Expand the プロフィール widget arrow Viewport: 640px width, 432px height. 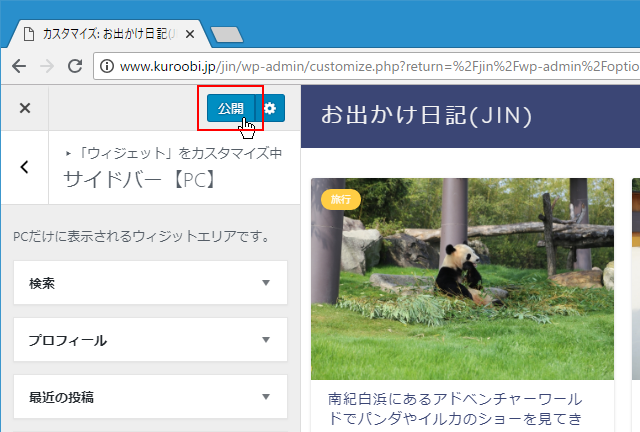pyautogui.click(x=265, y=340)
